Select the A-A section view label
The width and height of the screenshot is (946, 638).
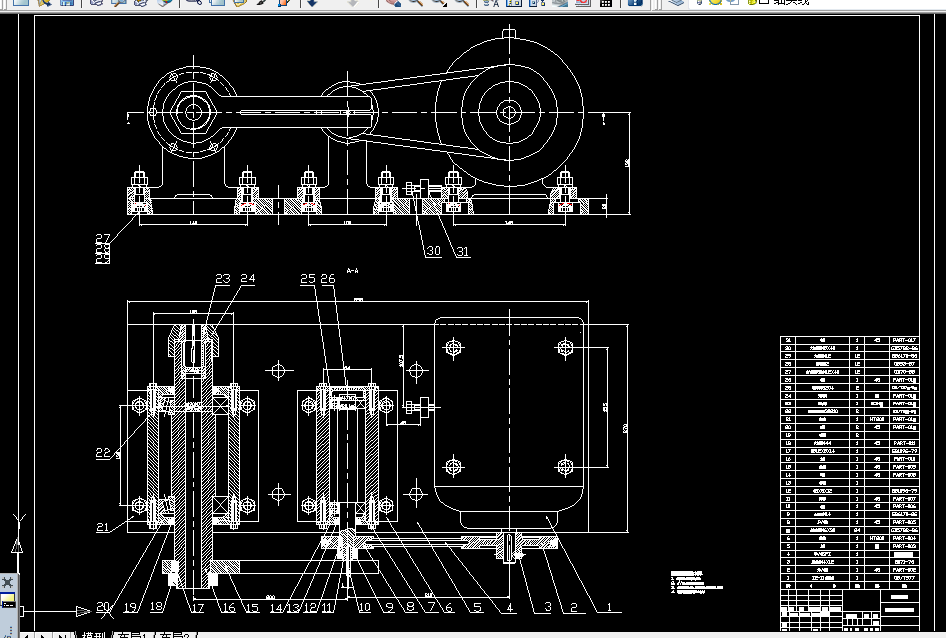coord(352,271)
